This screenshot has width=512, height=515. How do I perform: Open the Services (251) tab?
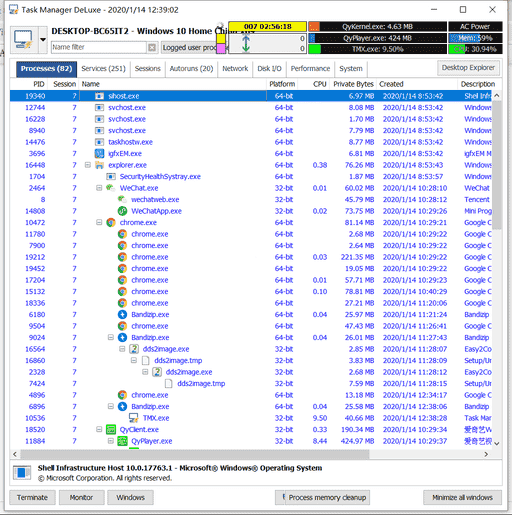pyautogui.click(x=103, y=69)
